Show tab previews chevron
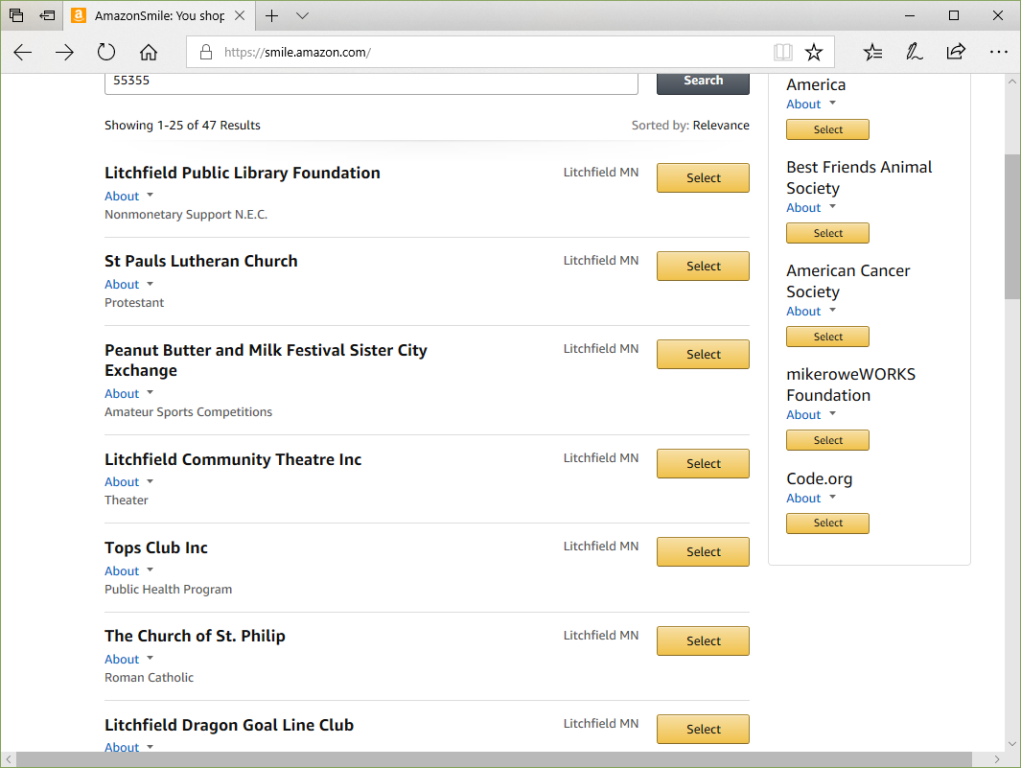1021x768 pixels. click(x=303, y=16)
